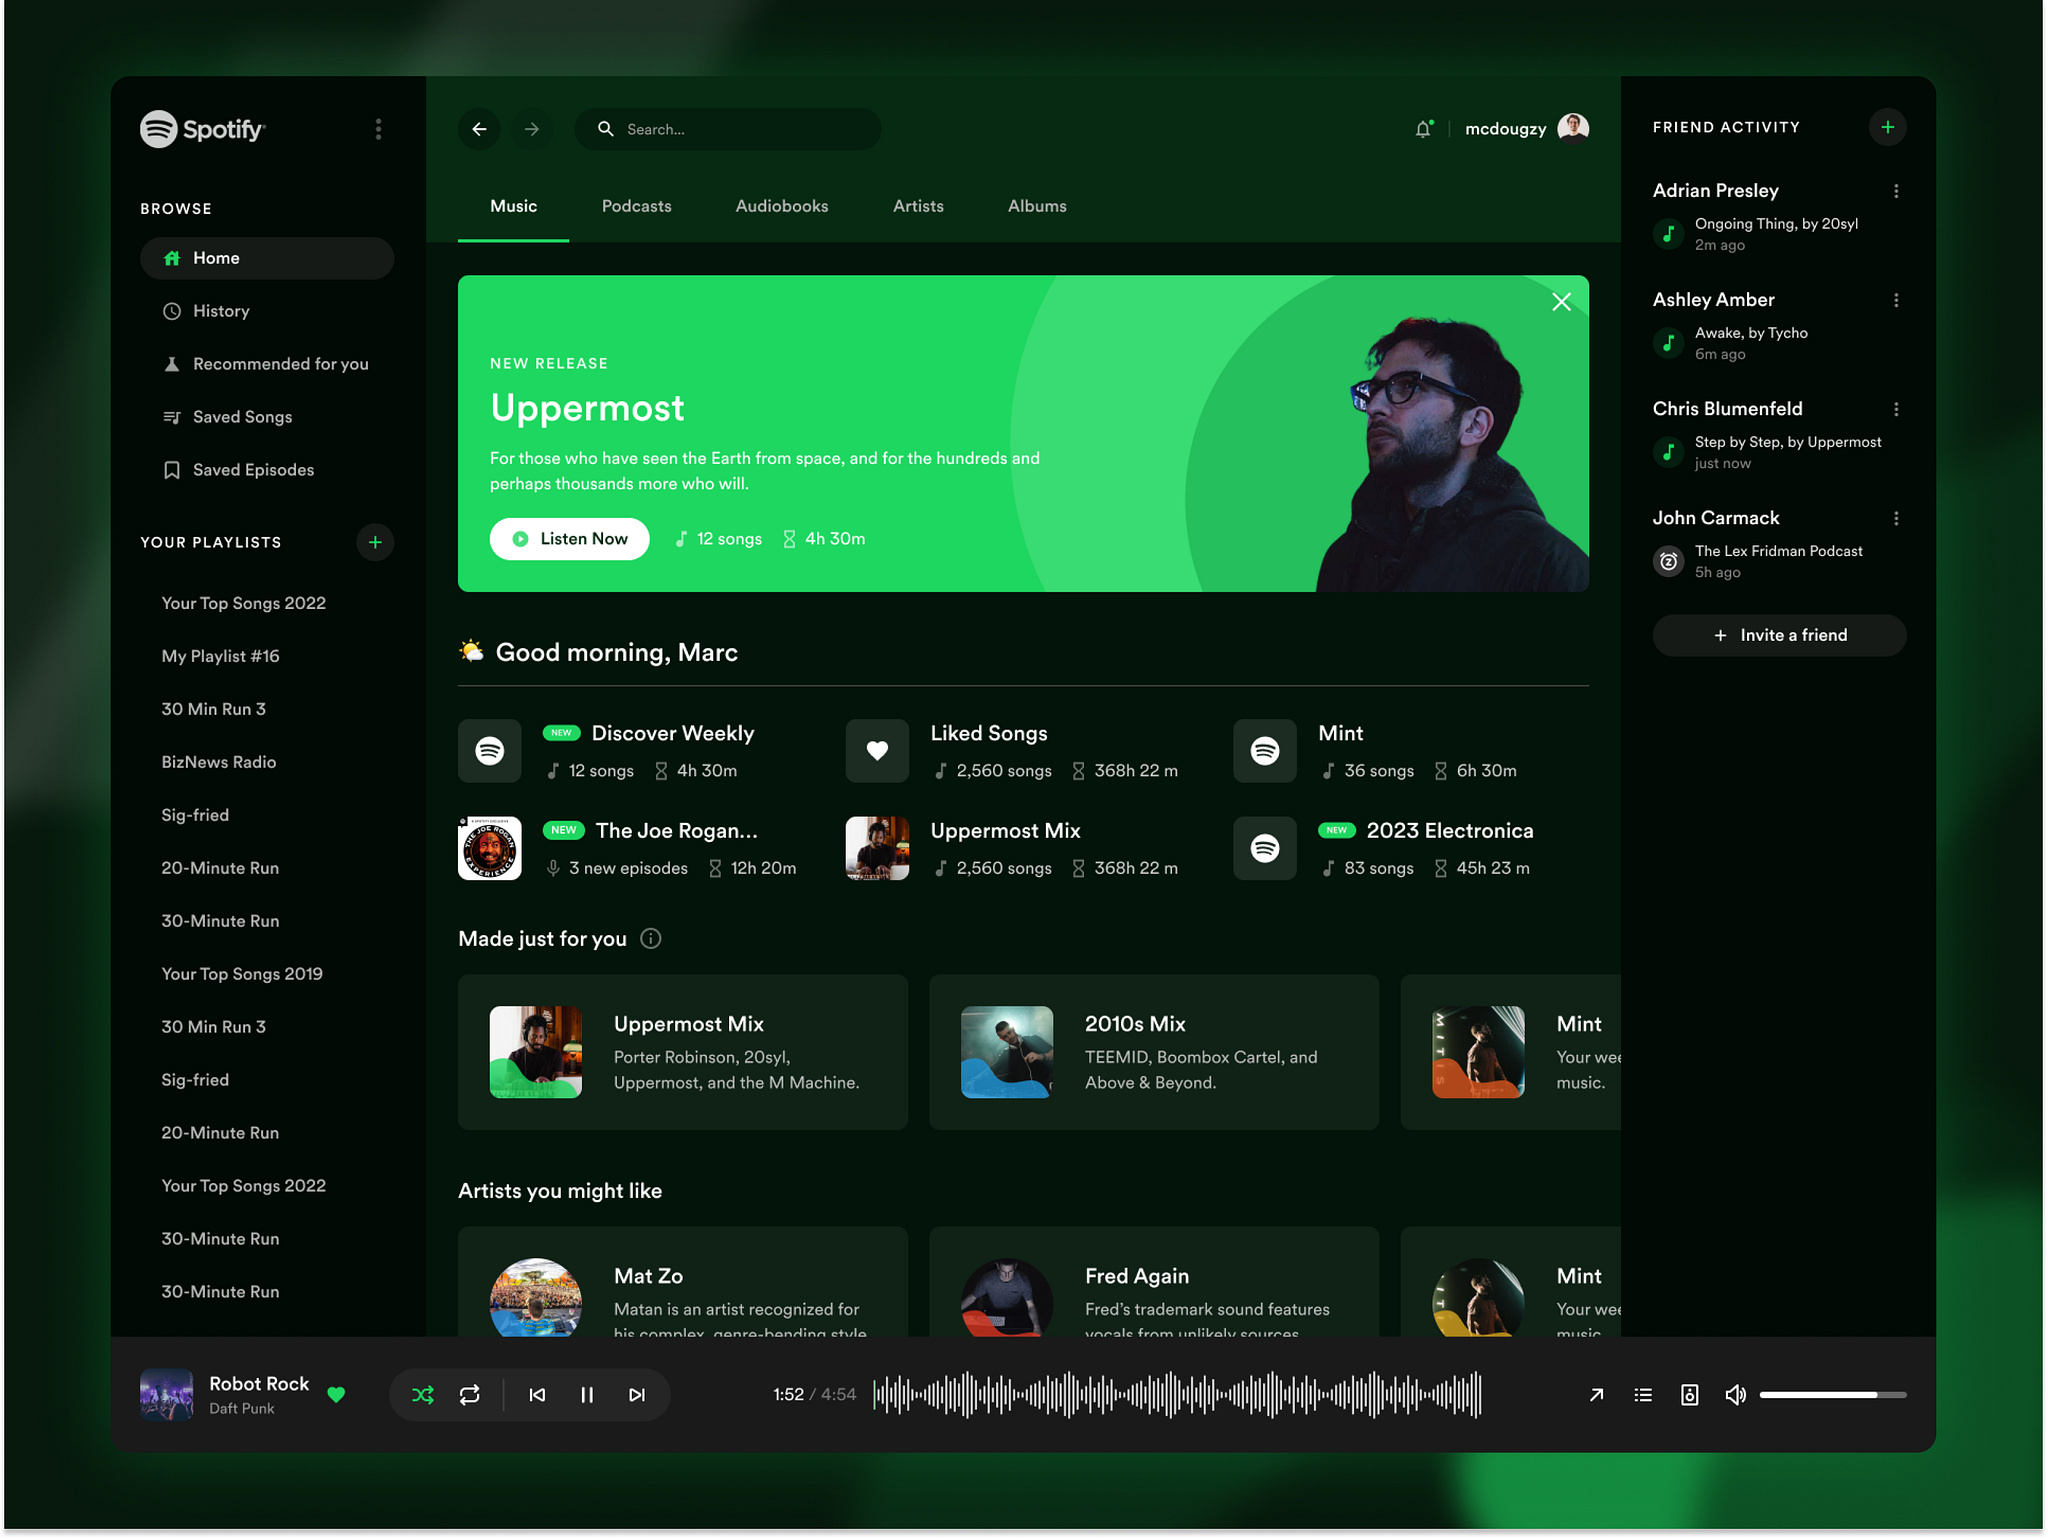Screen dimensions: 2048x1539
Task: Pause the current track
Action: coord(587,1395)
